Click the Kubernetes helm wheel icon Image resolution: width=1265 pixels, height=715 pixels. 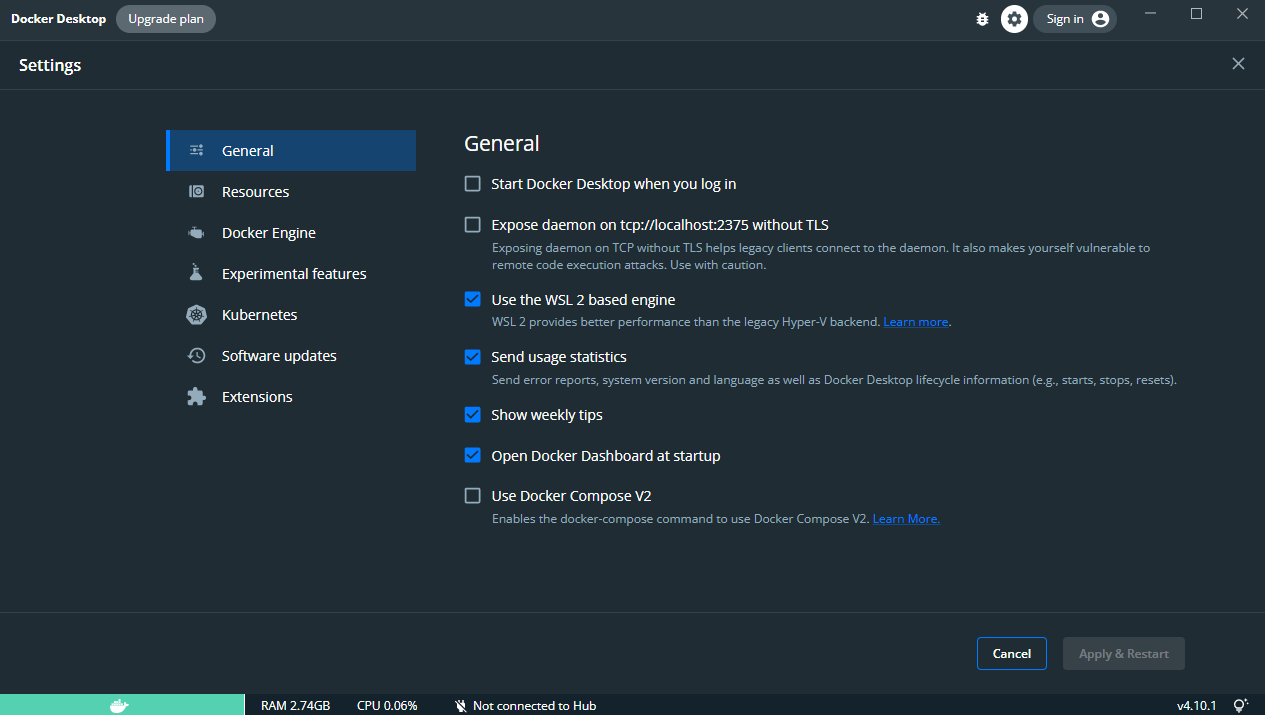pos(196,315)
